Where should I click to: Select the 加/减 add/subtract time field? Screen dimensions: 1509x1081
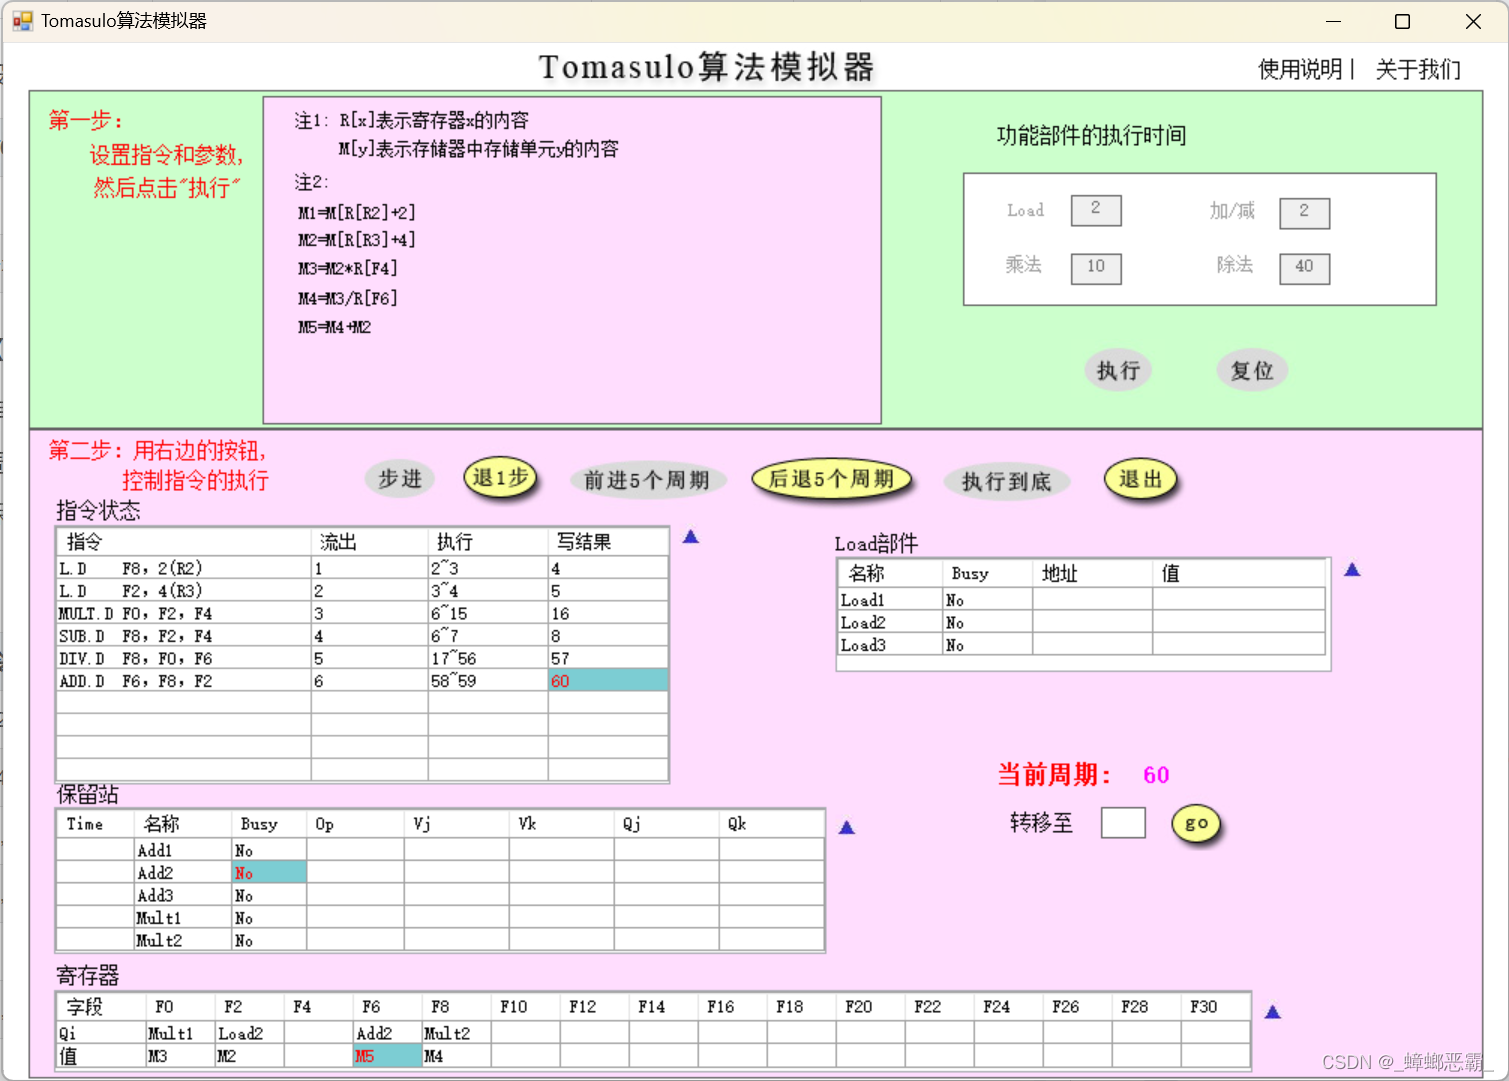pyautogui.click(x=1304, y=213)
